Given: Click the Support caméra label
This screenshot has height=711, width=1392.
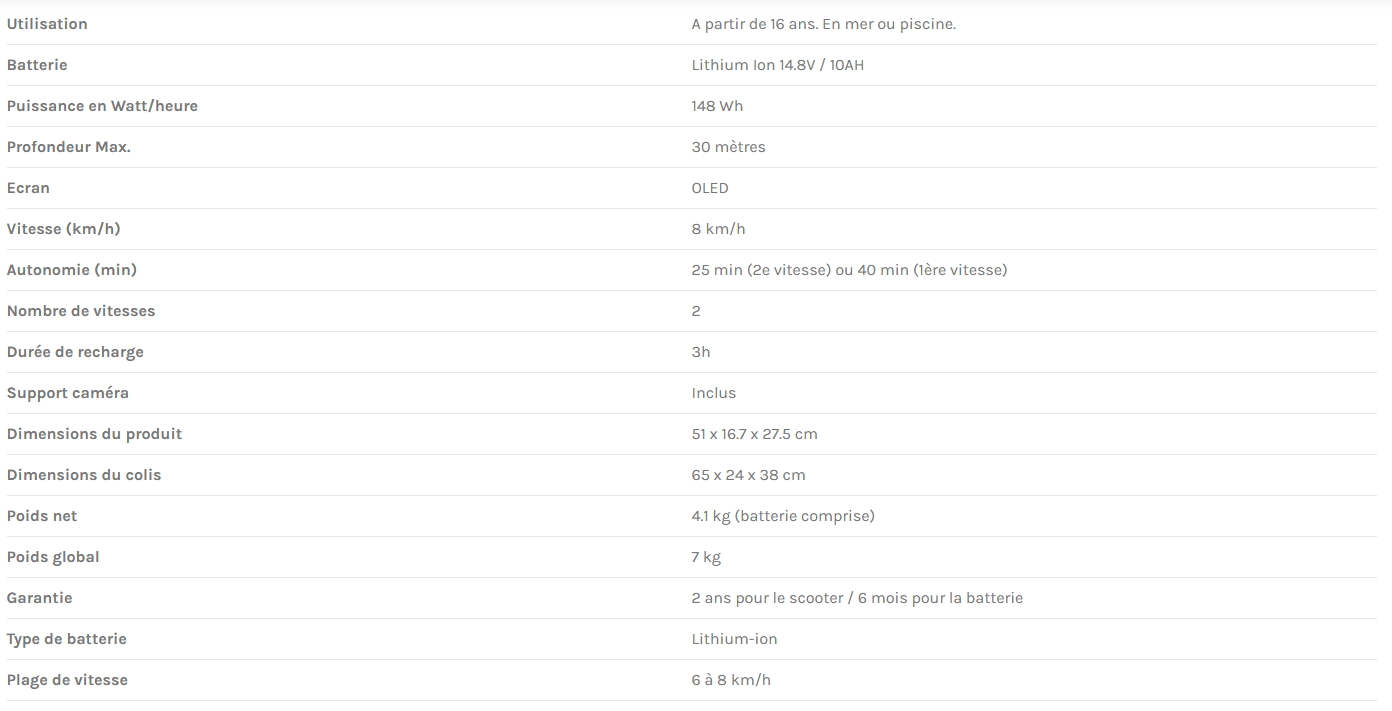Looking at the screenshot, I should 68,393.
